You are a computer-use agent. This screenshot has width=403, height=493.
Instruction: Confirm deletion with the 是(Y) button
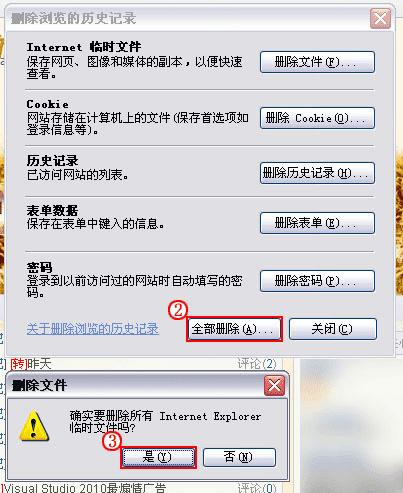(158, 457)
